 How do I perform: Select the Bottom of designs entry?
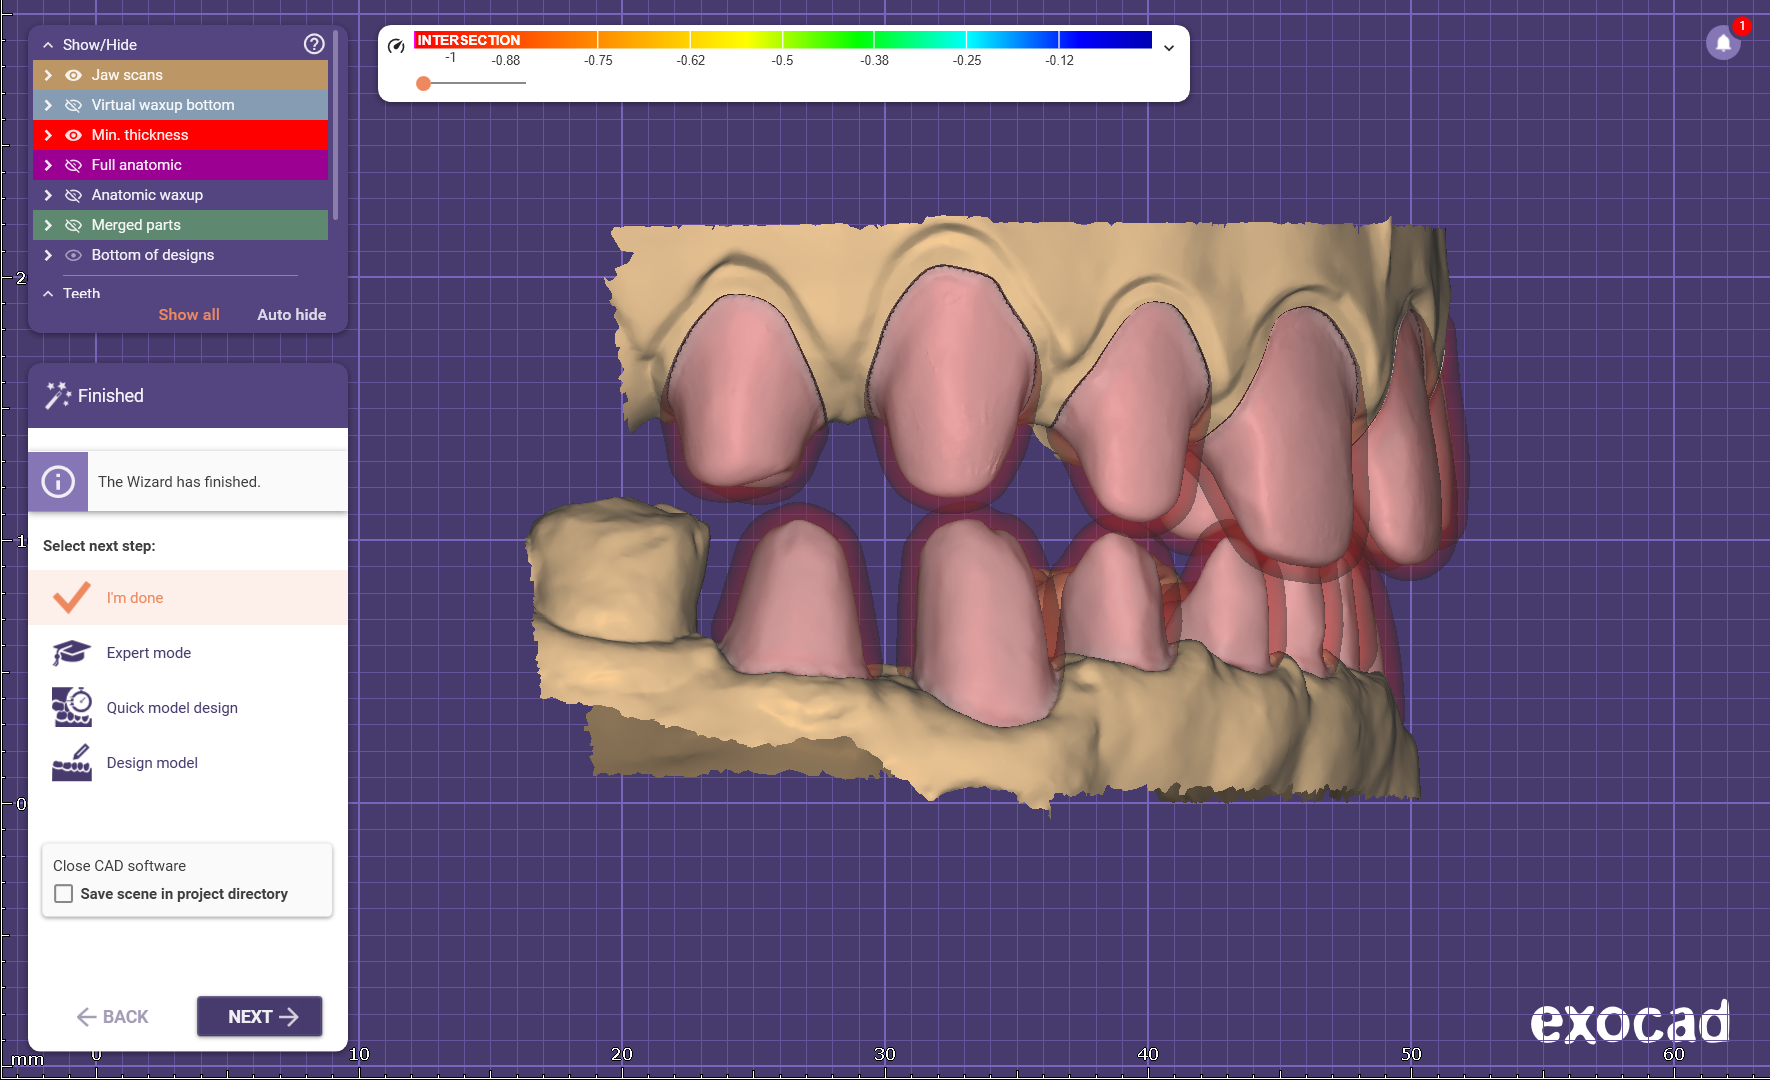pyautogui.click(x=153, y=255)
